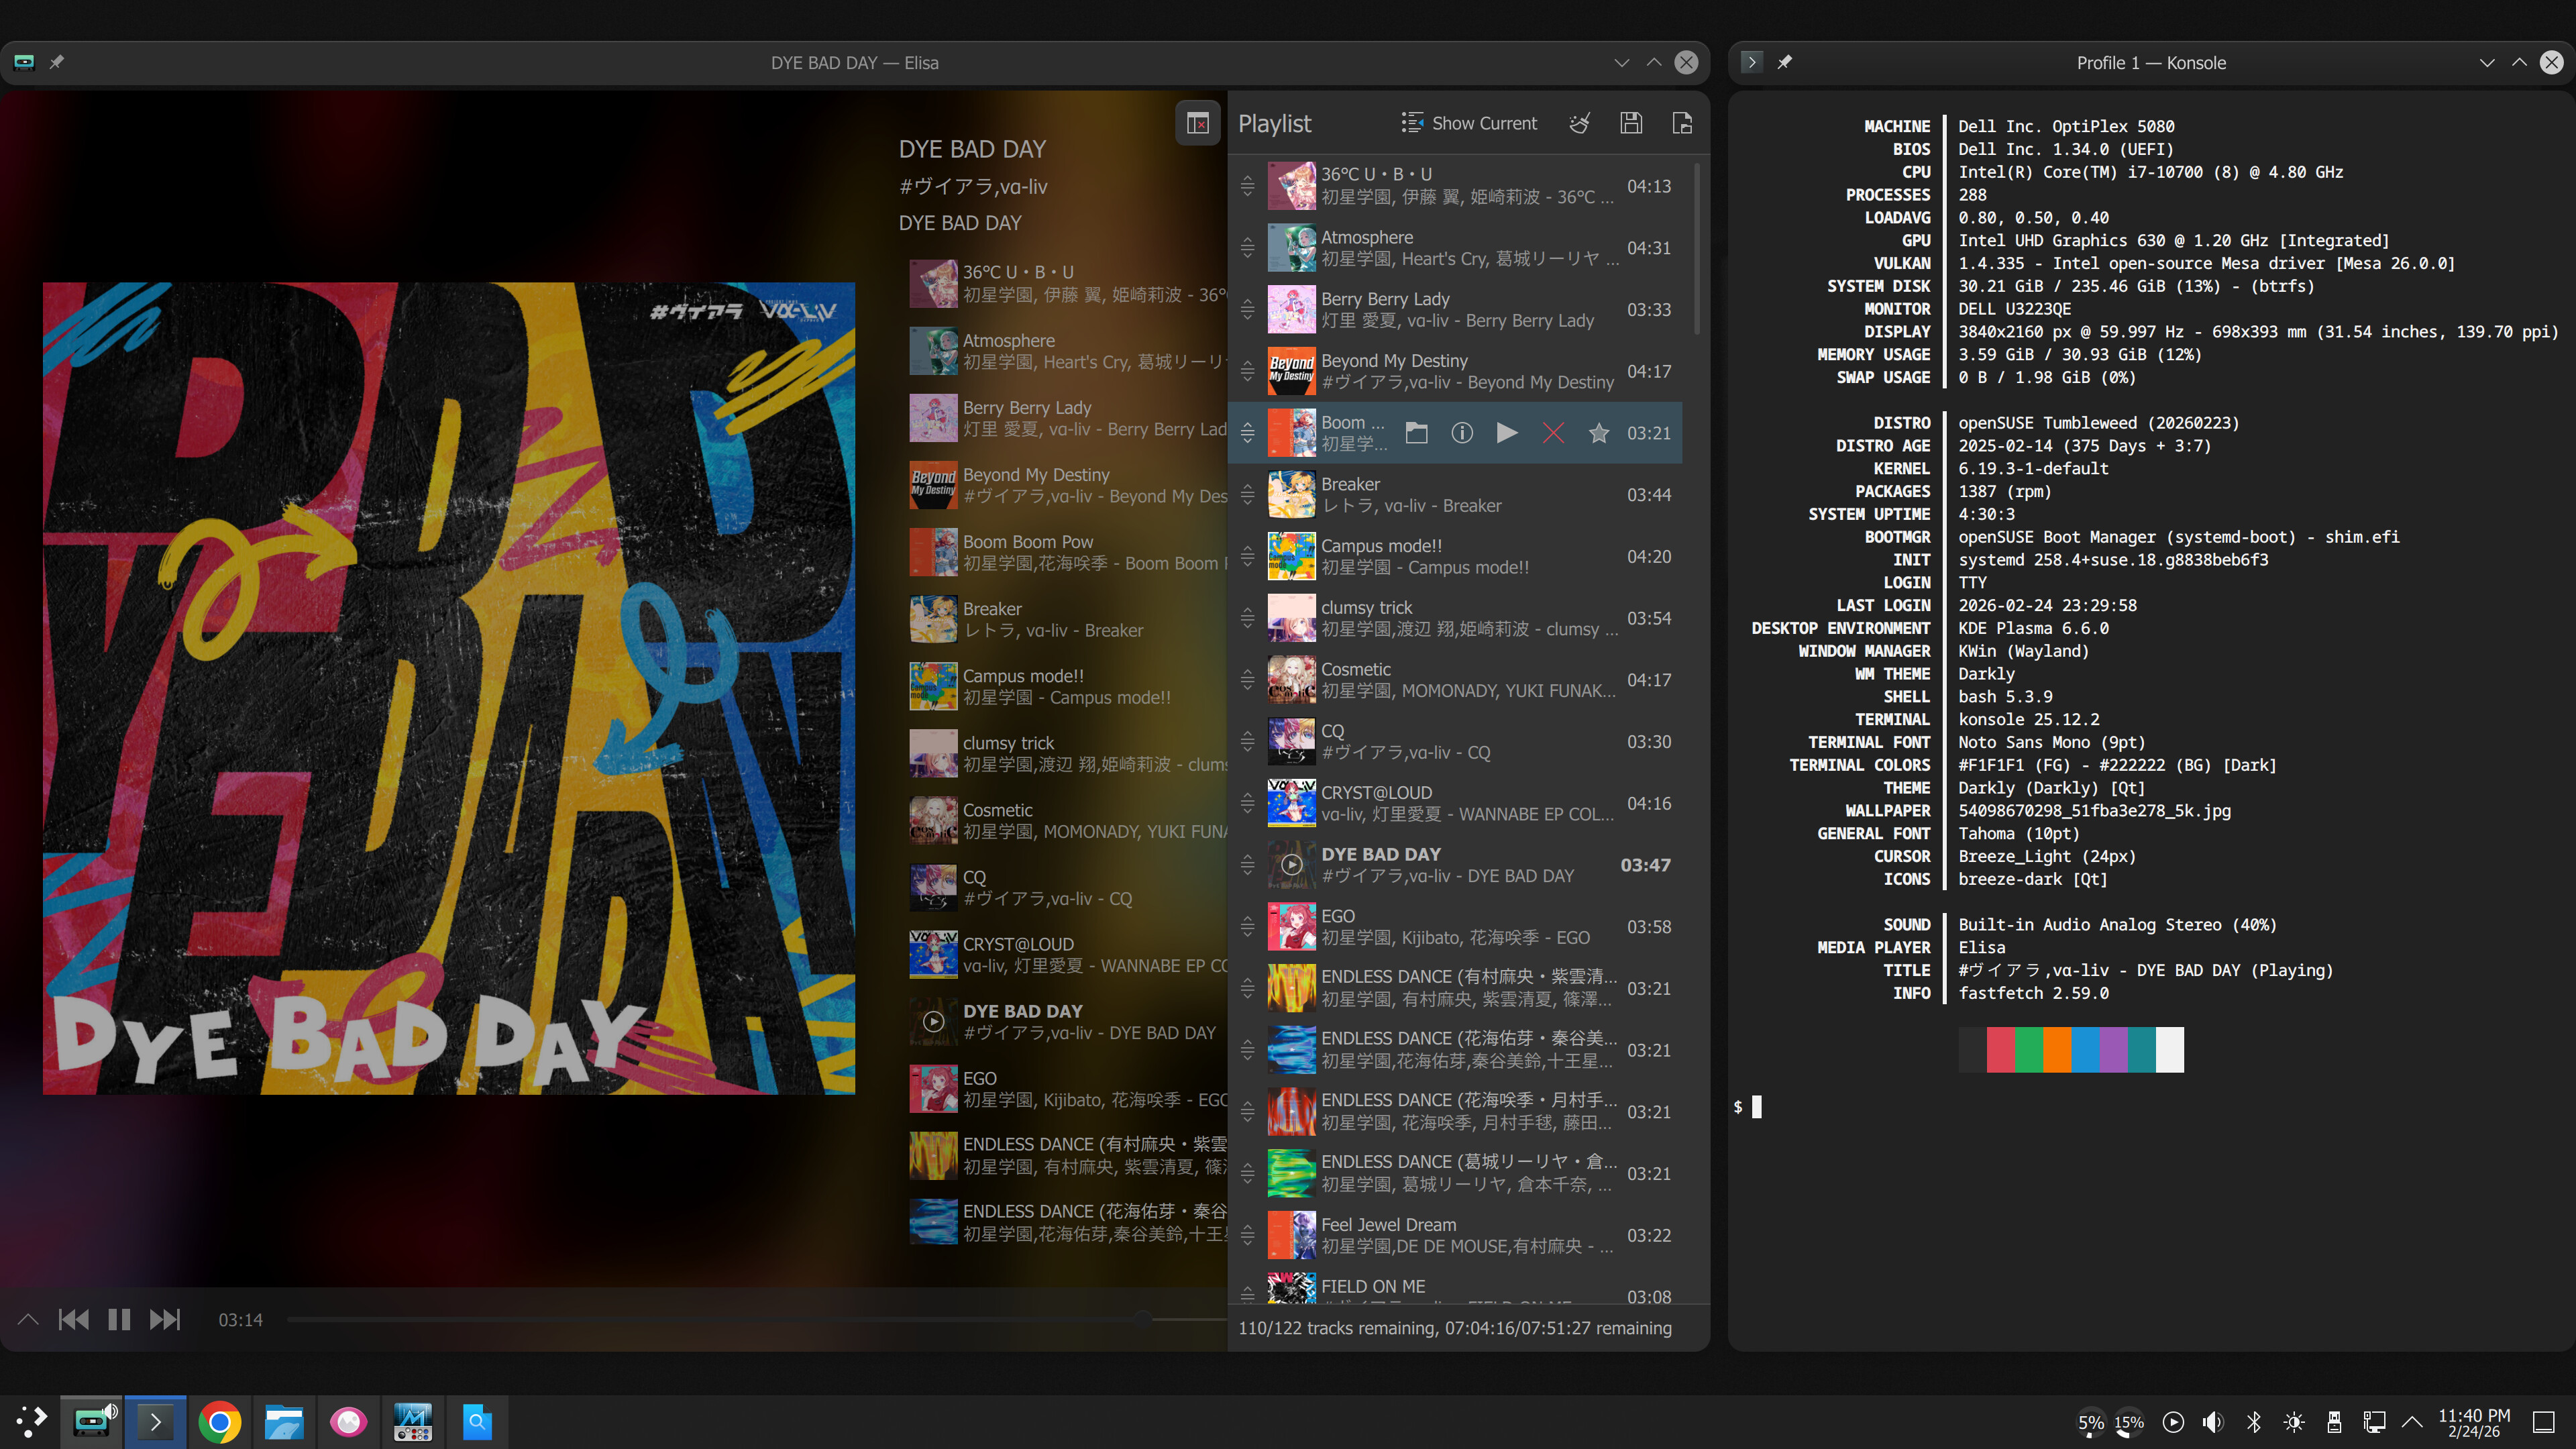Play Boom Boom Pow from playlist row
Image resolution: width=2576 pixels, height=1449 pixels.
(1507, 433)
